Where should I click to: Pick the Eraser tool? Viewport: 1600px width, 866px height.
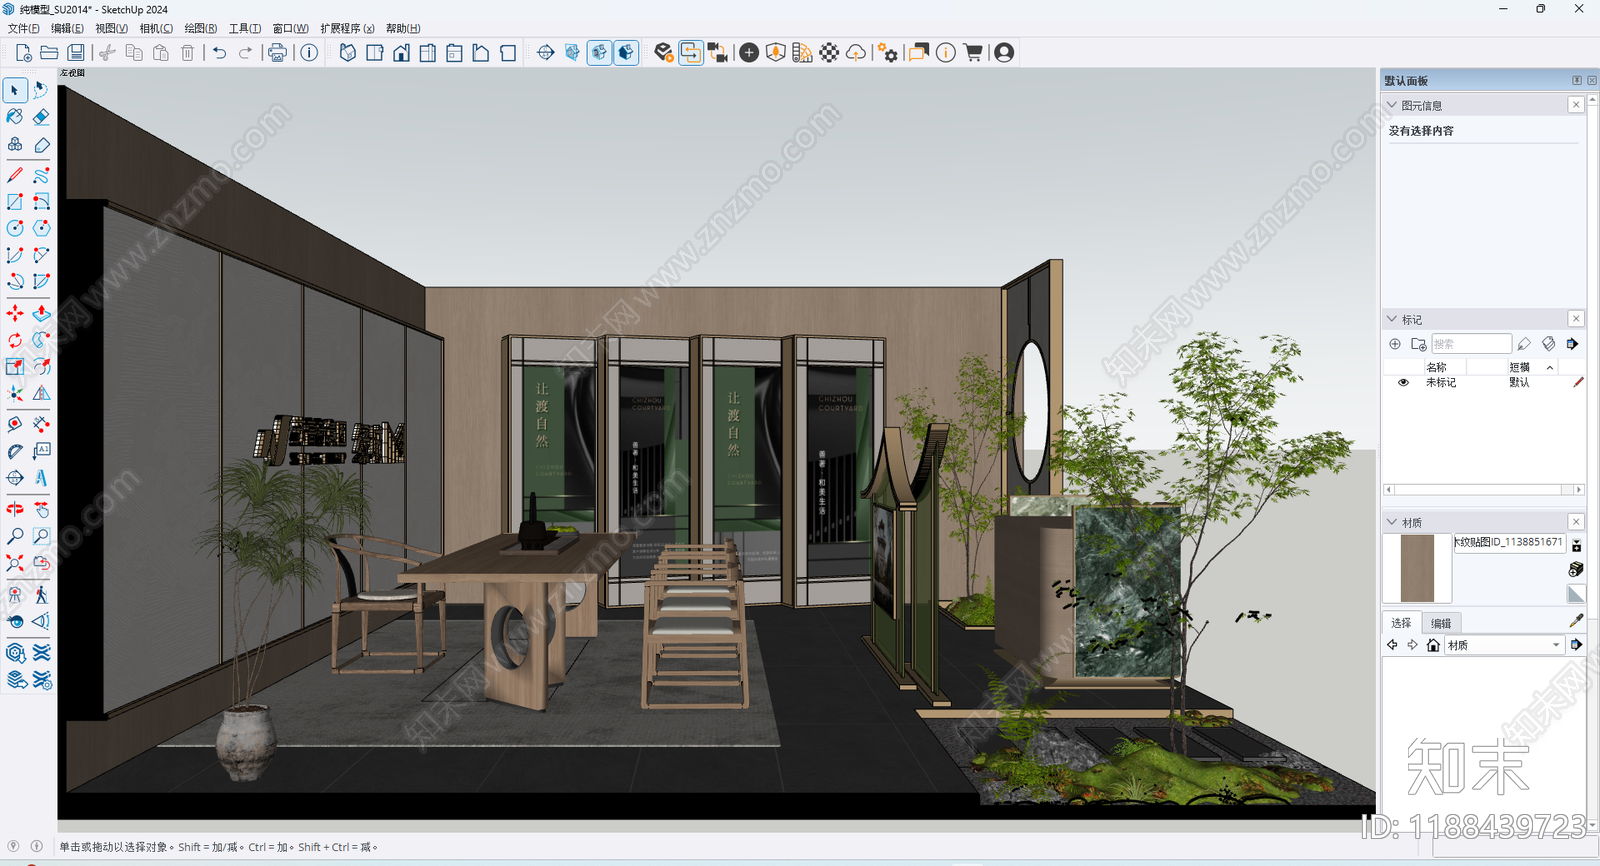pos(41,117)
